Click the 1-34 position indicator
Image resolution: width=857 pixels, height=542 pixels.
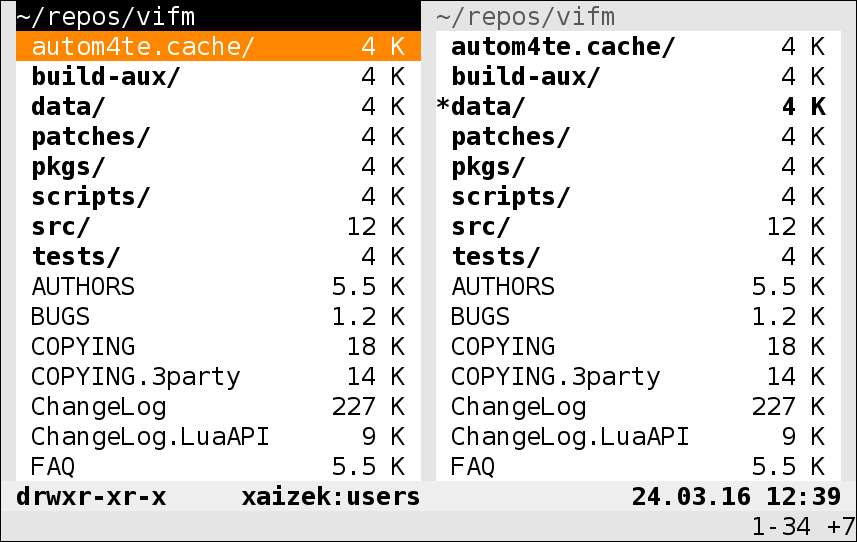781,526
